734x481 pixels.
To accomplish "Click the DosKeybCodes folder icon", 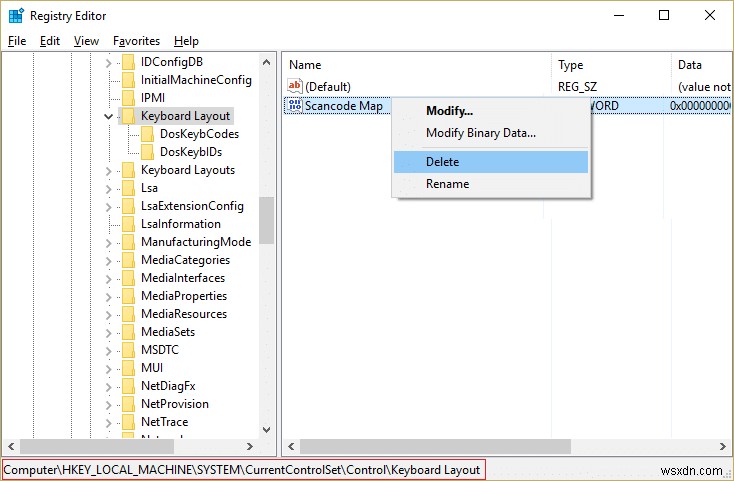I will (x=147, y=134).
